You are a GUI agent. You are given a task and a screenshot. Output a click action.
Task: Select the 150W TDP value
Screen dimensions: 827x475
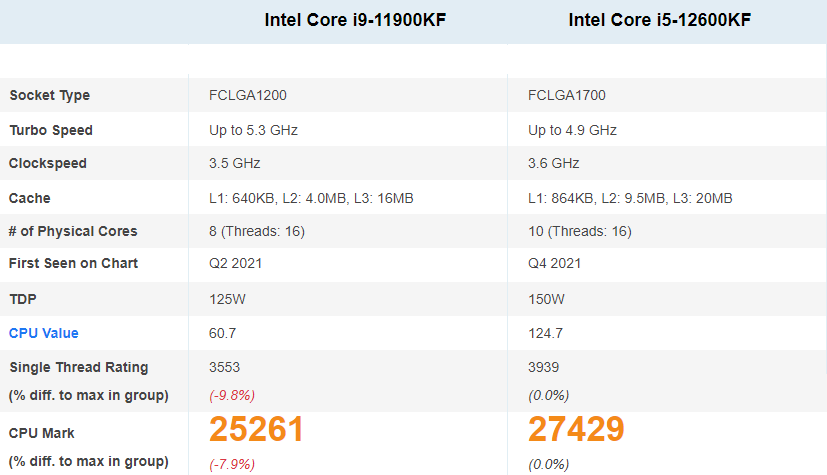click(x=546, y=299)
